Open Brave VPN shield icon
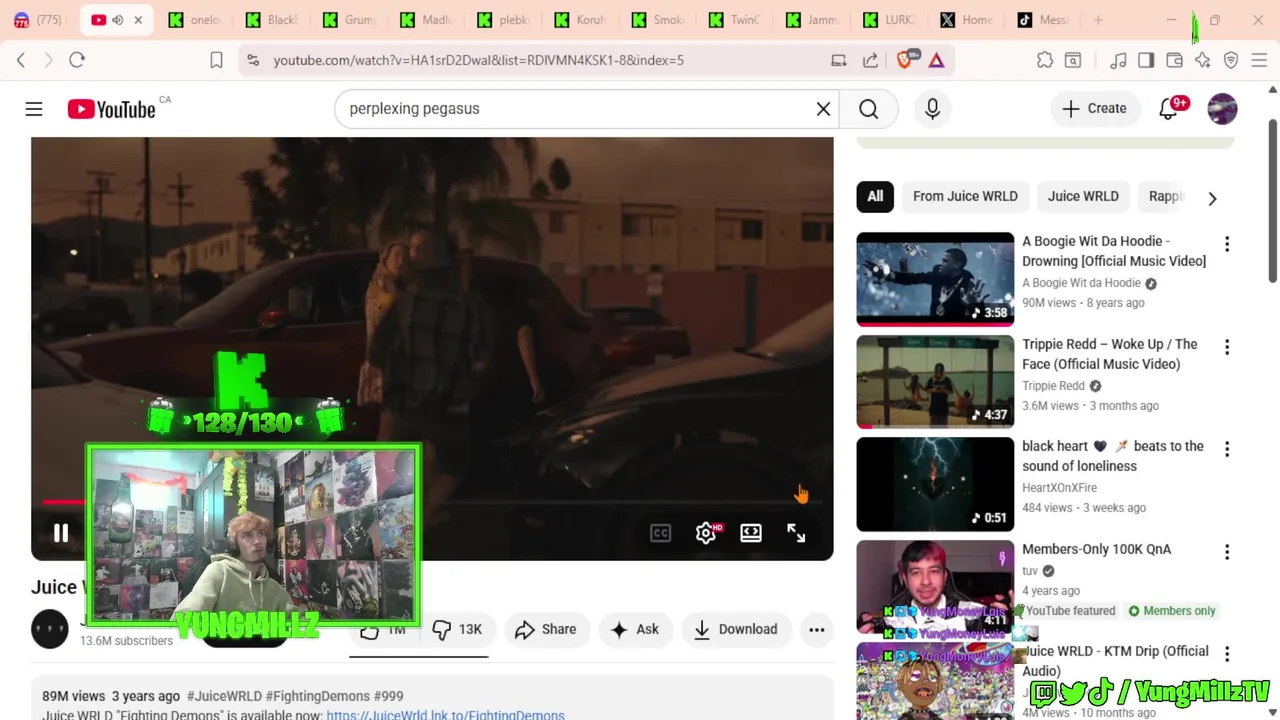The width and height of the screenshot is (1280, 720). point(1231,60)
